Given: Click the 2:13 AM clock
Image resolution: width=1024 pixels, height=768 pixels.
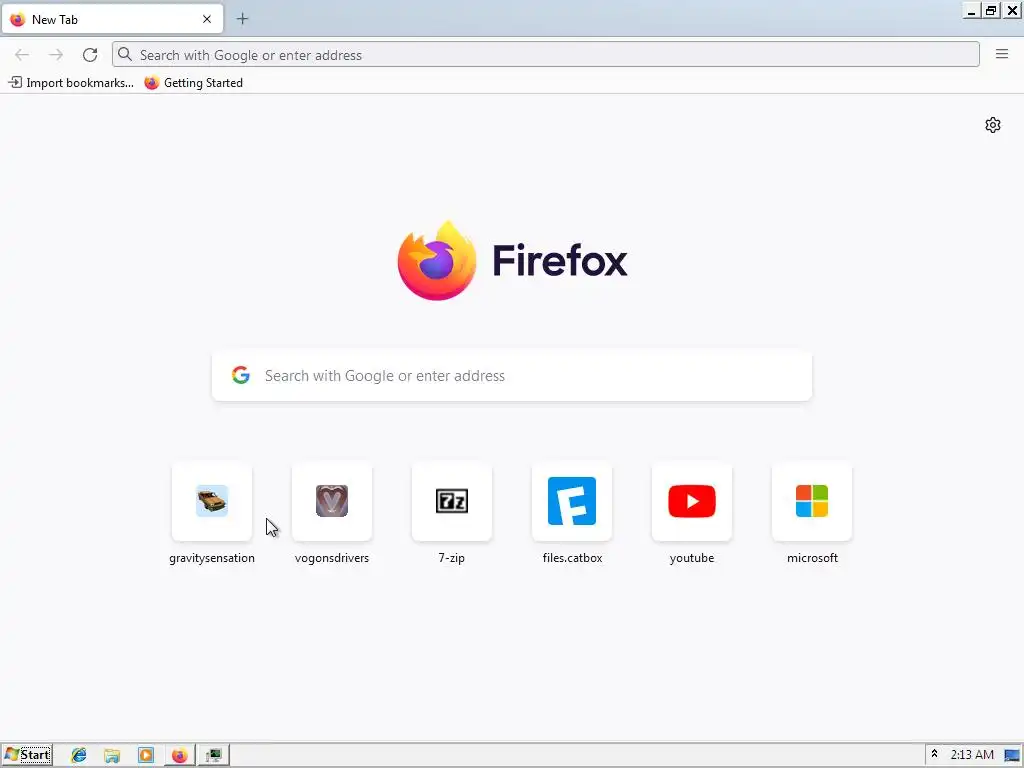Looking at the screenshot, I should 972,755.
